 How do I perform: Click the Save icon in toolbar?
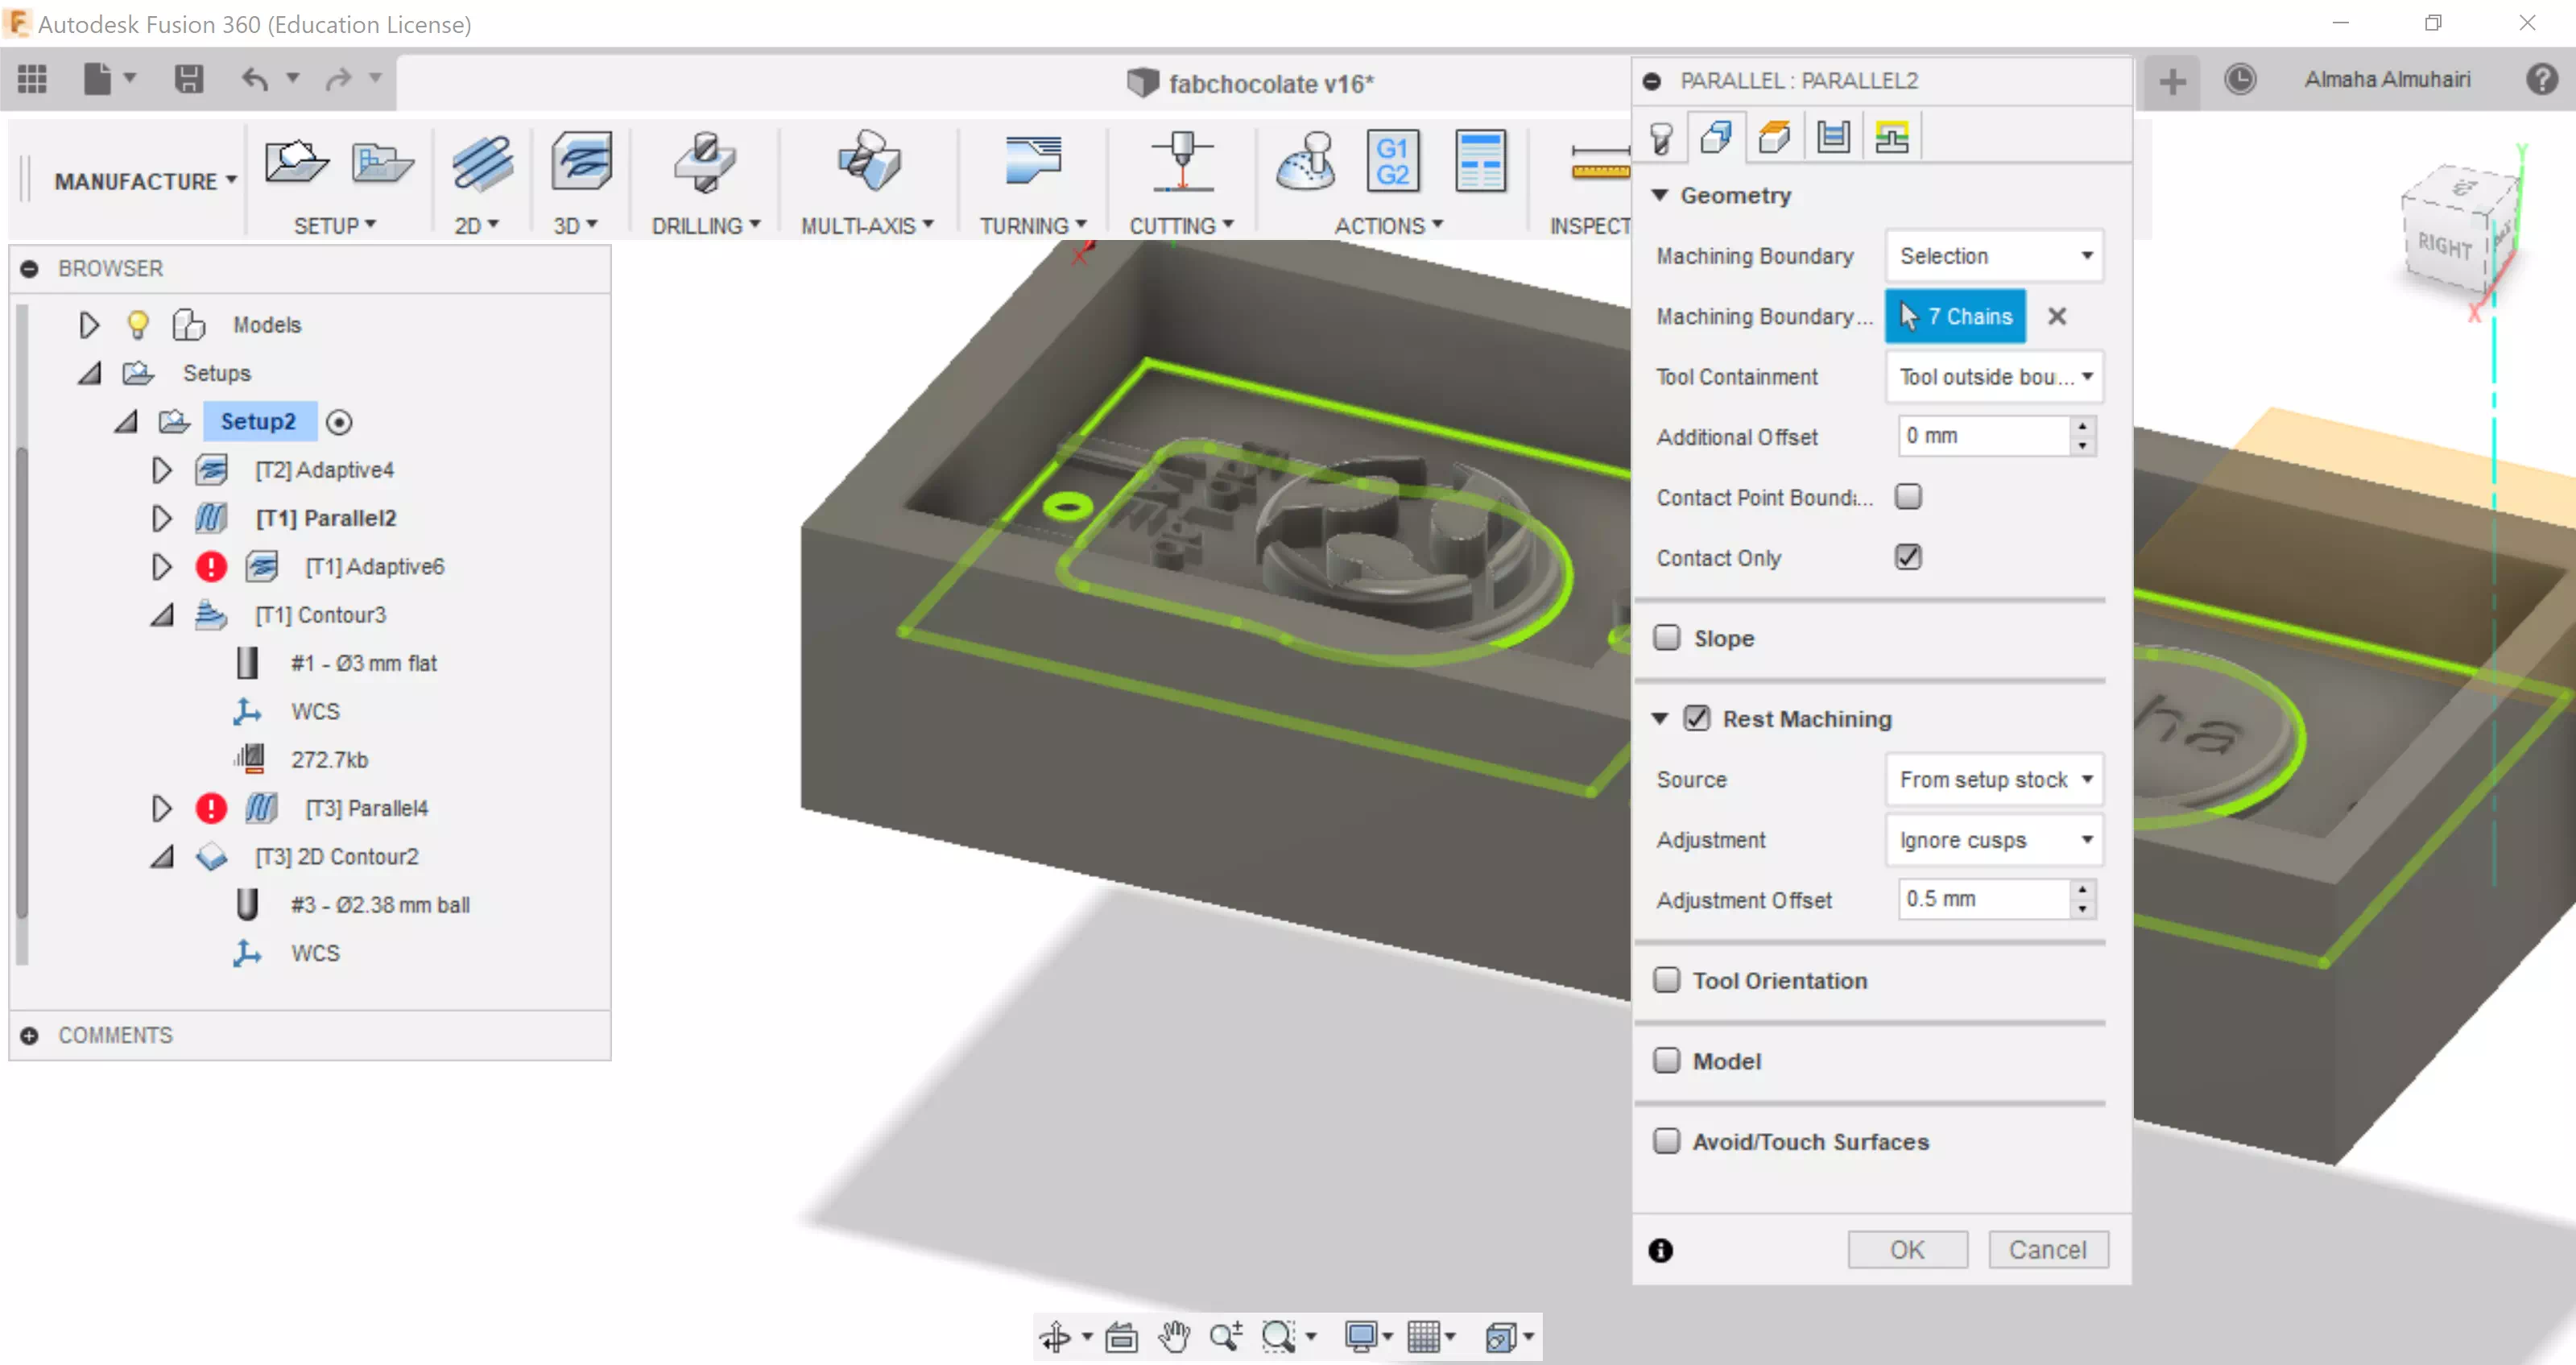coord(188,78)
